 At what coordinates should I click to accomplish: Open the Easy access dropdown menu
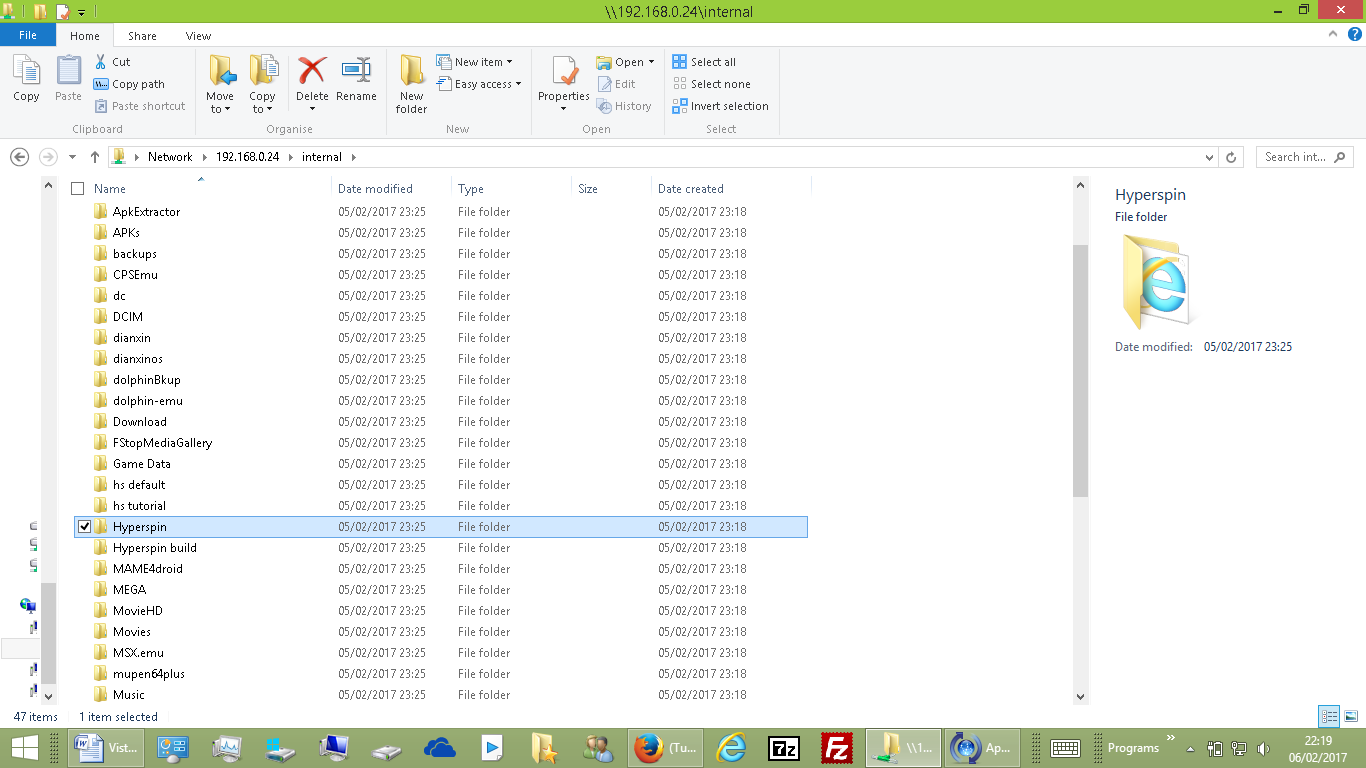(480, 84)
